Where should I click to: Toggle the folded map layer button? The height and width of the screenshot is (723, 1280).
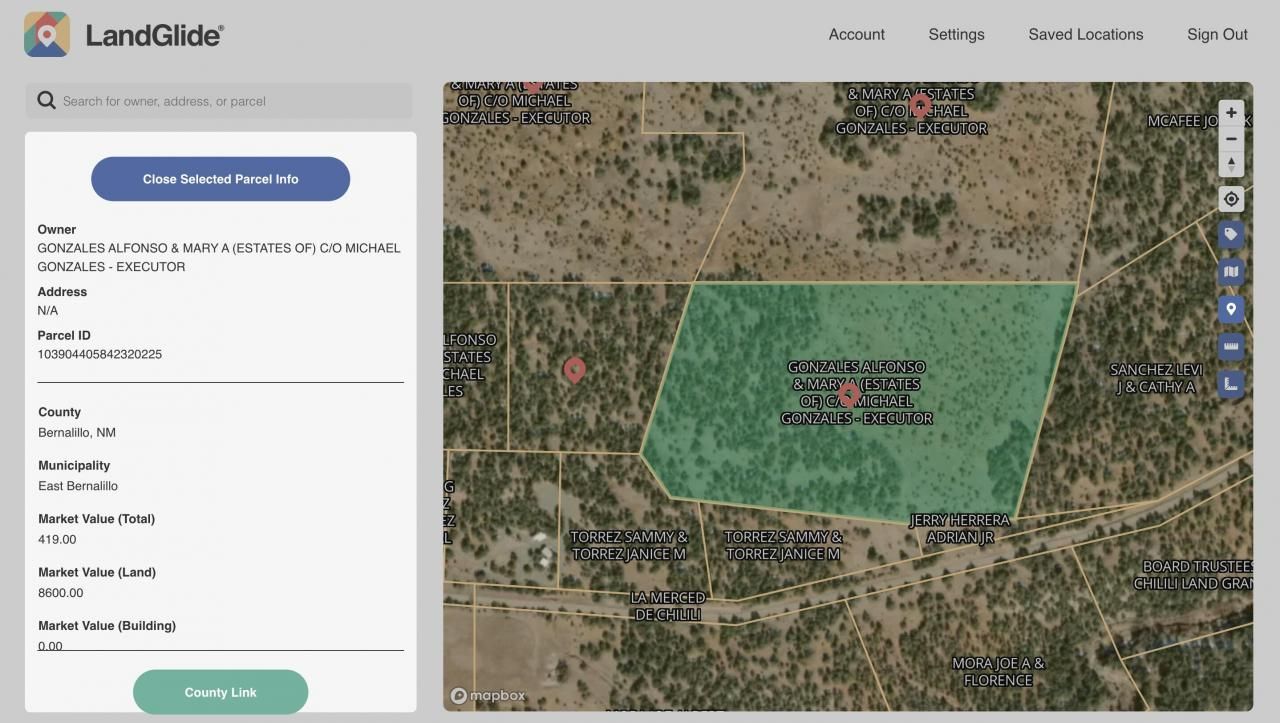click(1231, 272)
